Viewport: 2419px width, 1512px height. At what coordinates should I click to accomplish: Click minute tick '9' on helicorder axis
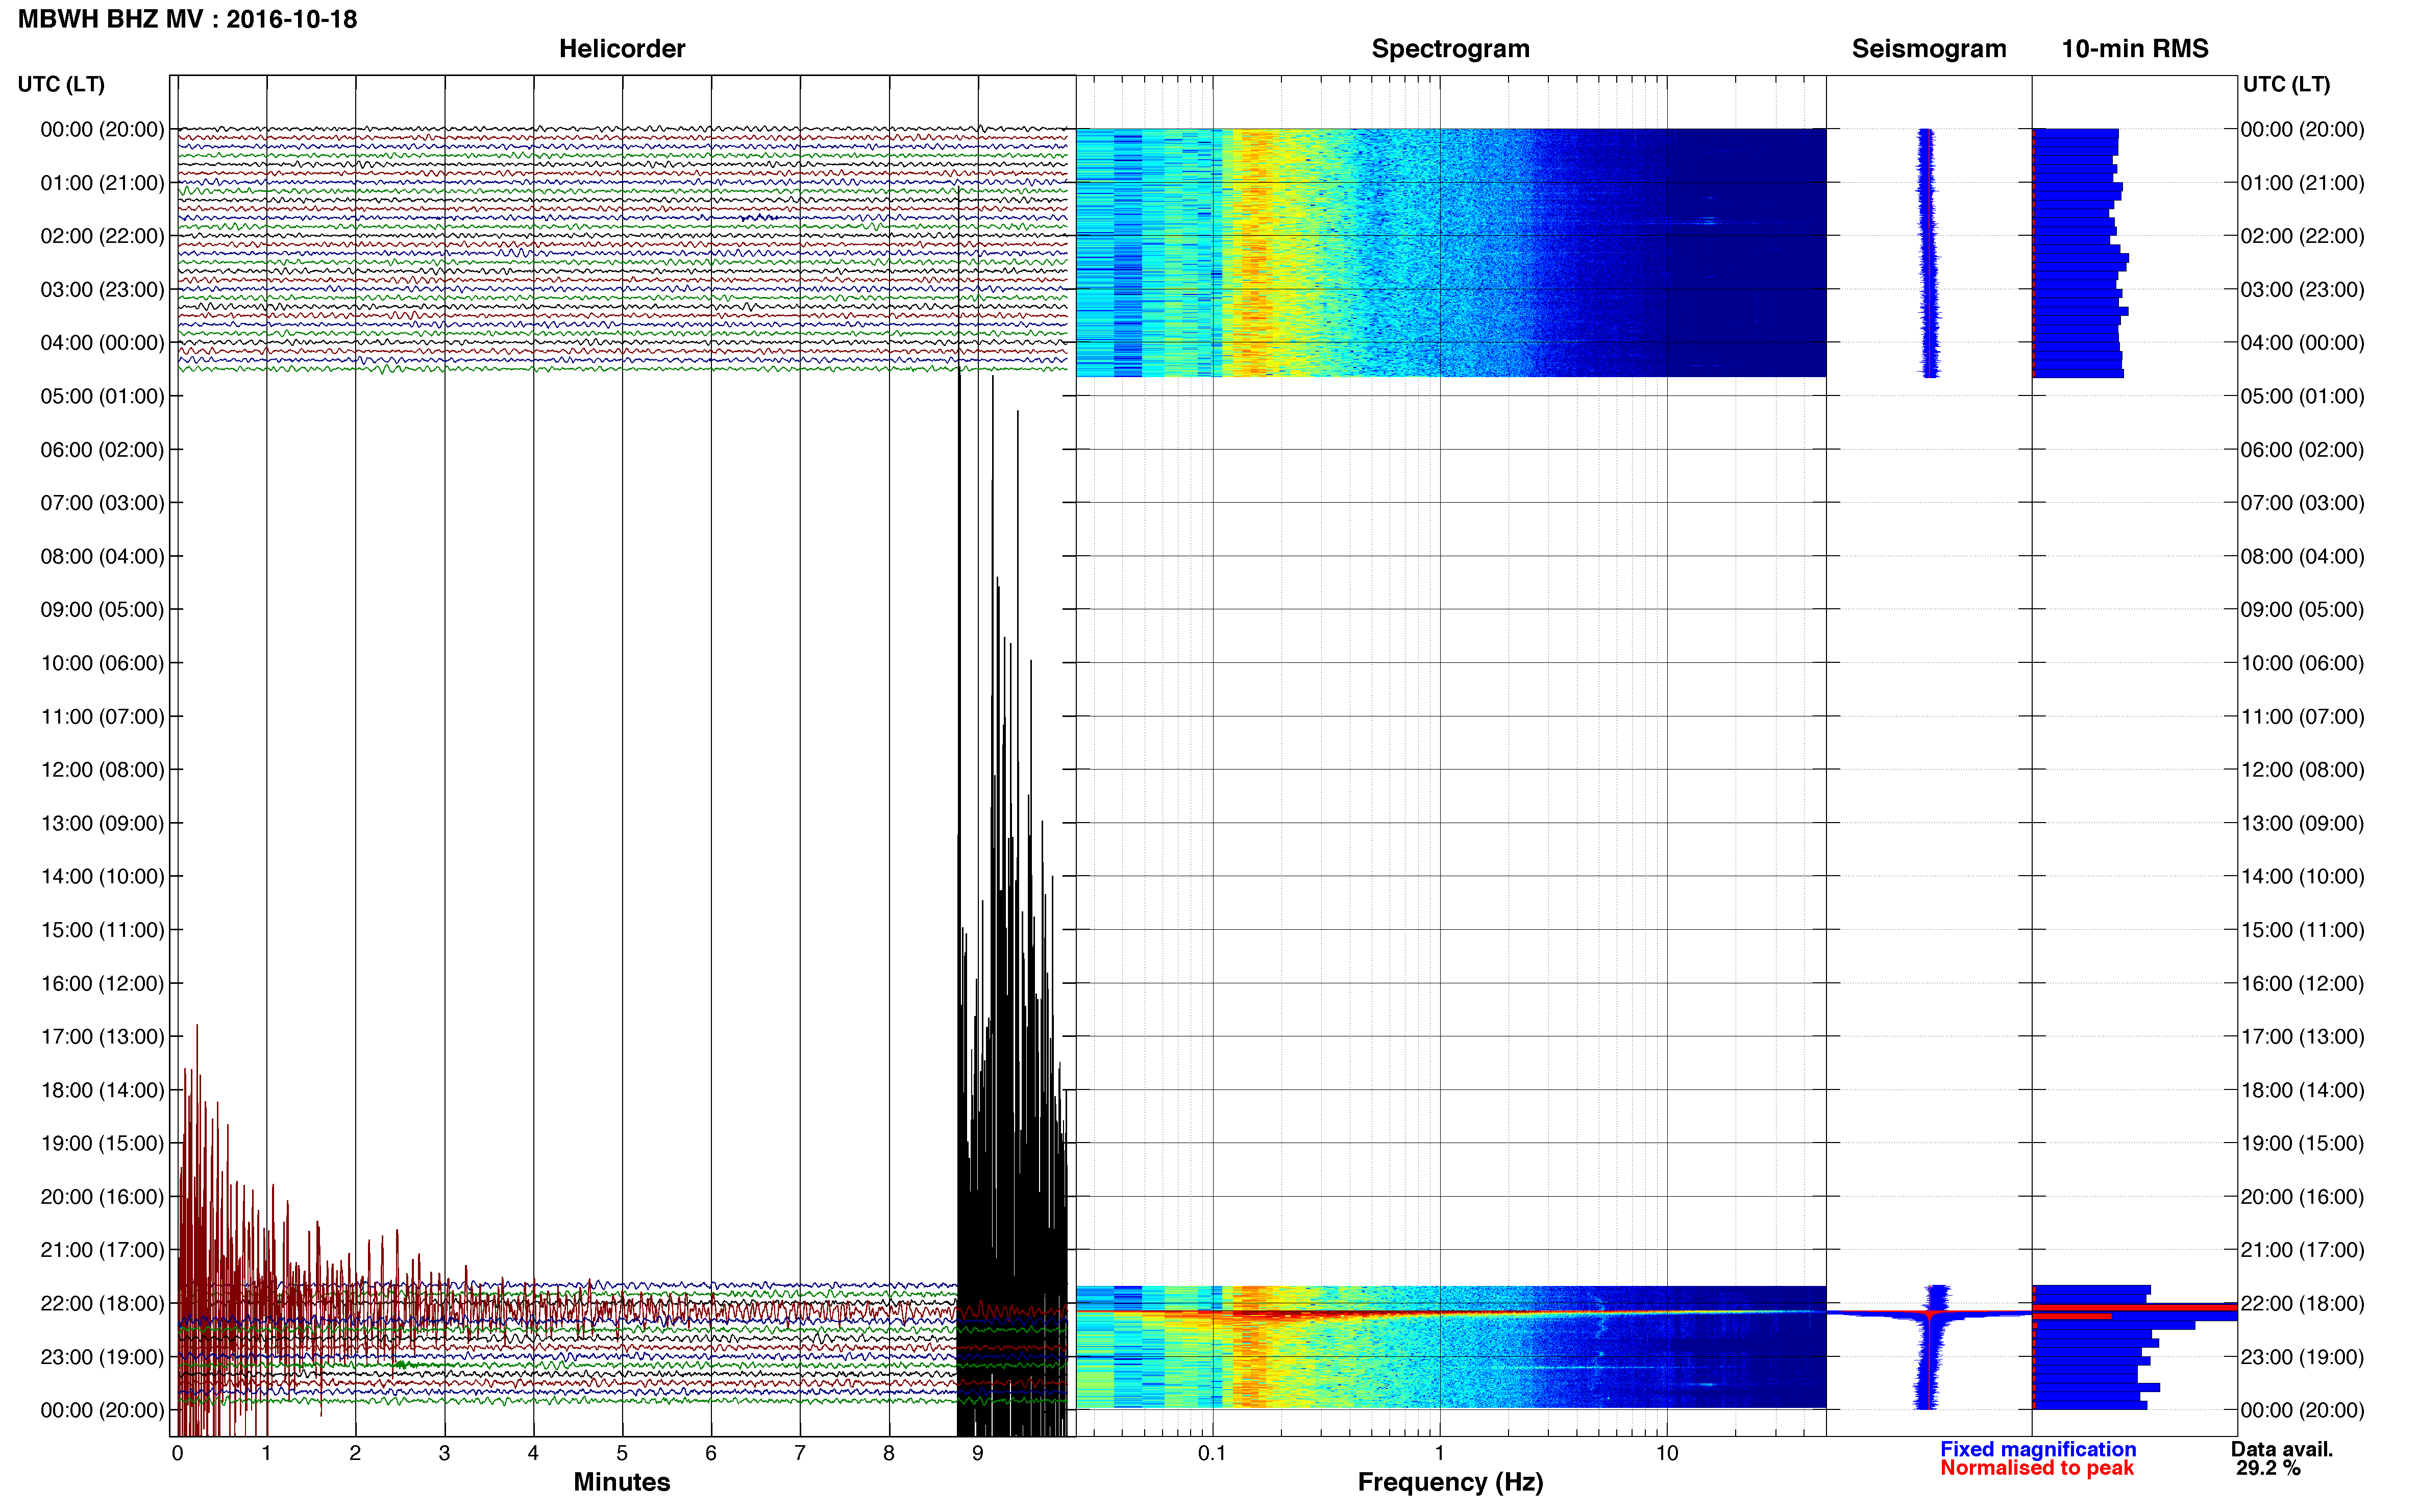[978, 1453]
